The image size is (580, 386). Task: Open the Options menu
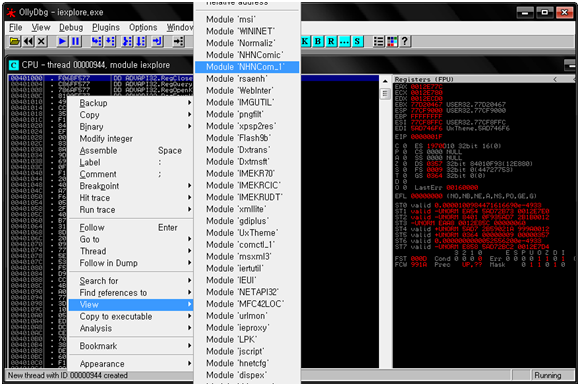tap(143, 27)
